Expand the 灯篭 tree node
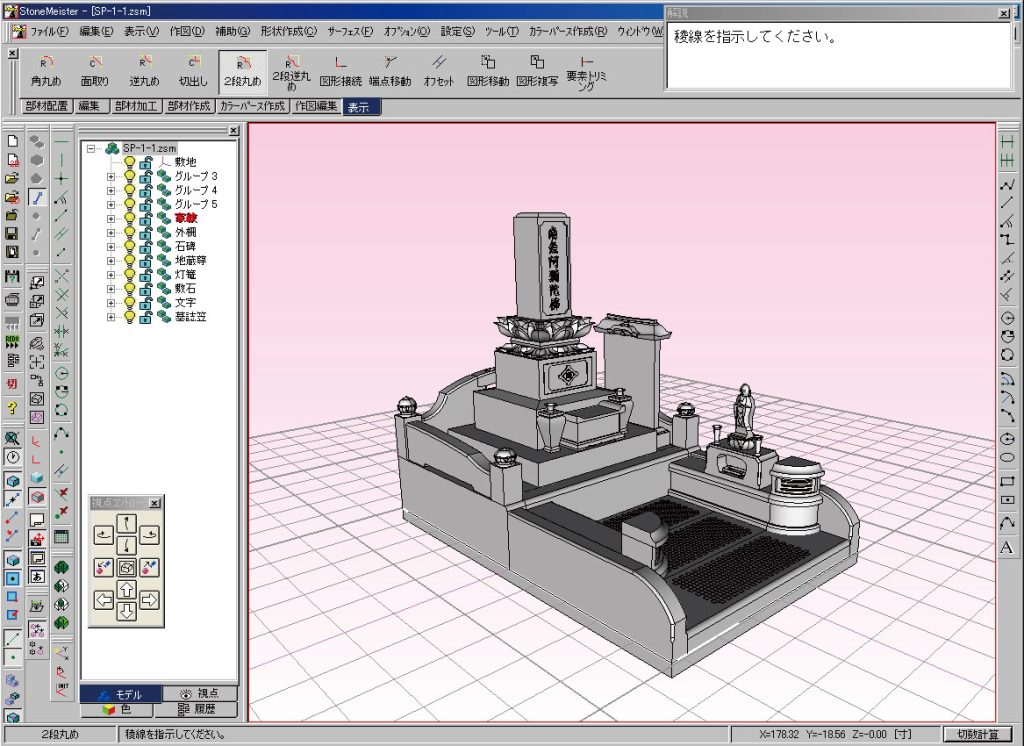The height and width of the screenshot is (746, 1024). (111, 274)
